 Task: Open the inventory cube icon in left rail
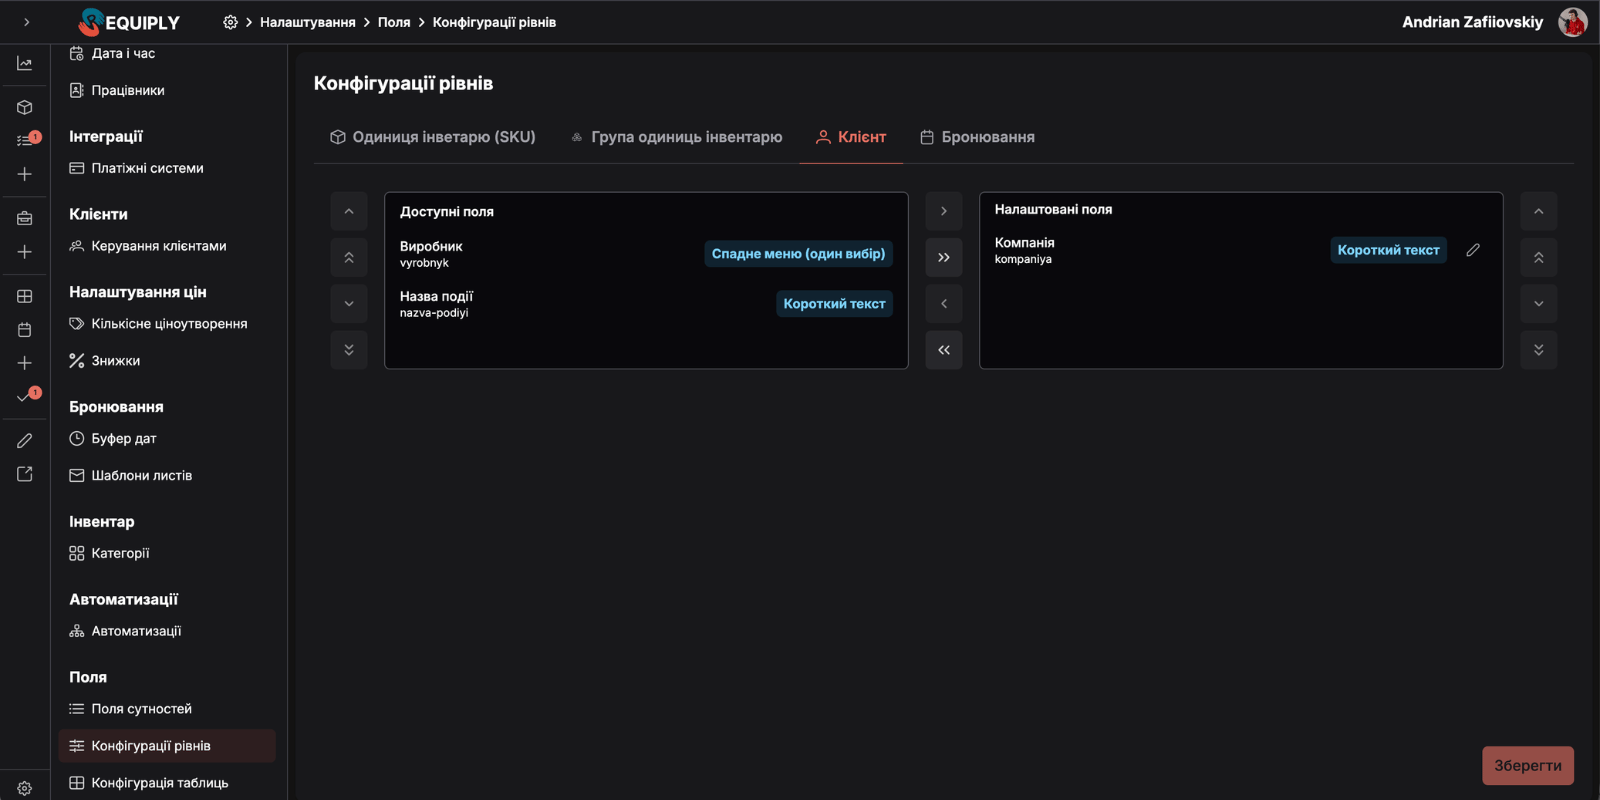pos(25,107)
